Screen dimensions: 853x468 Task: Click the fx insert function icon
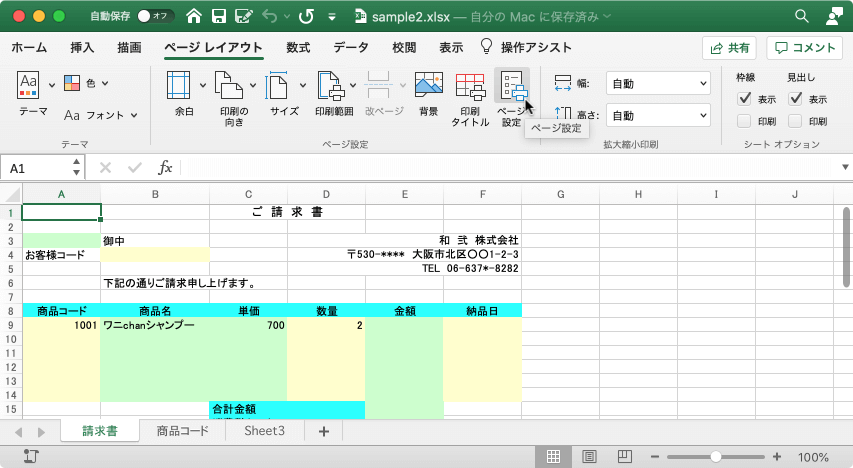[165, 168]
